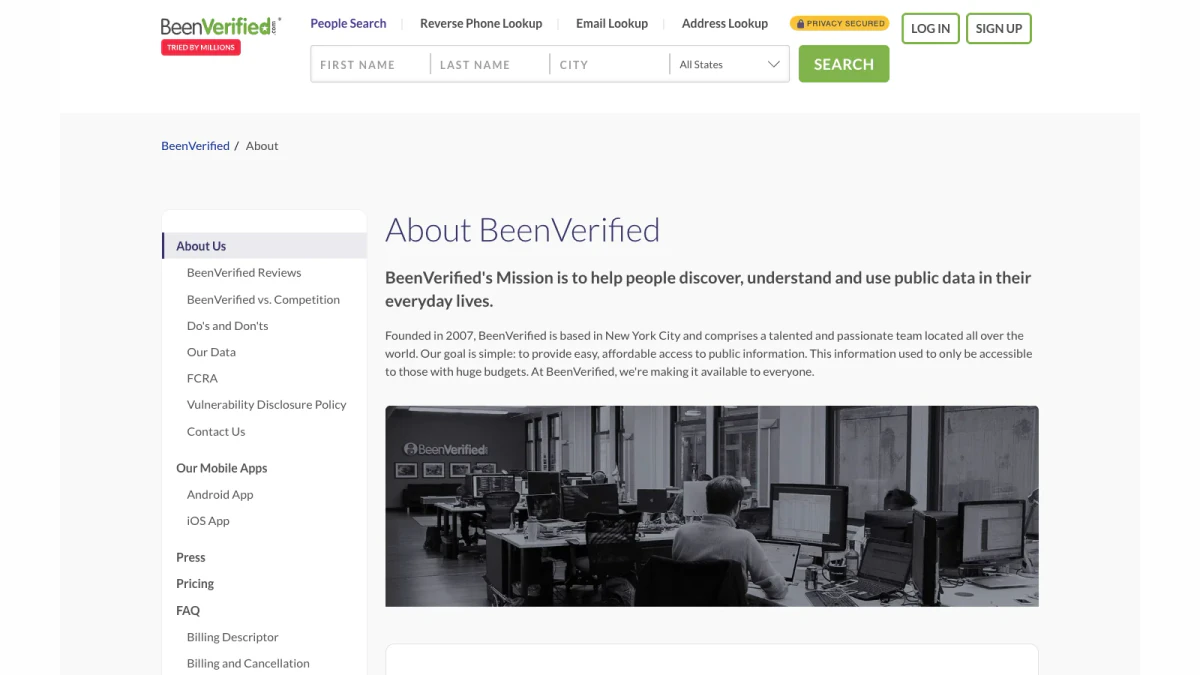Open FAQ in sidebar

tap(188, 610)
